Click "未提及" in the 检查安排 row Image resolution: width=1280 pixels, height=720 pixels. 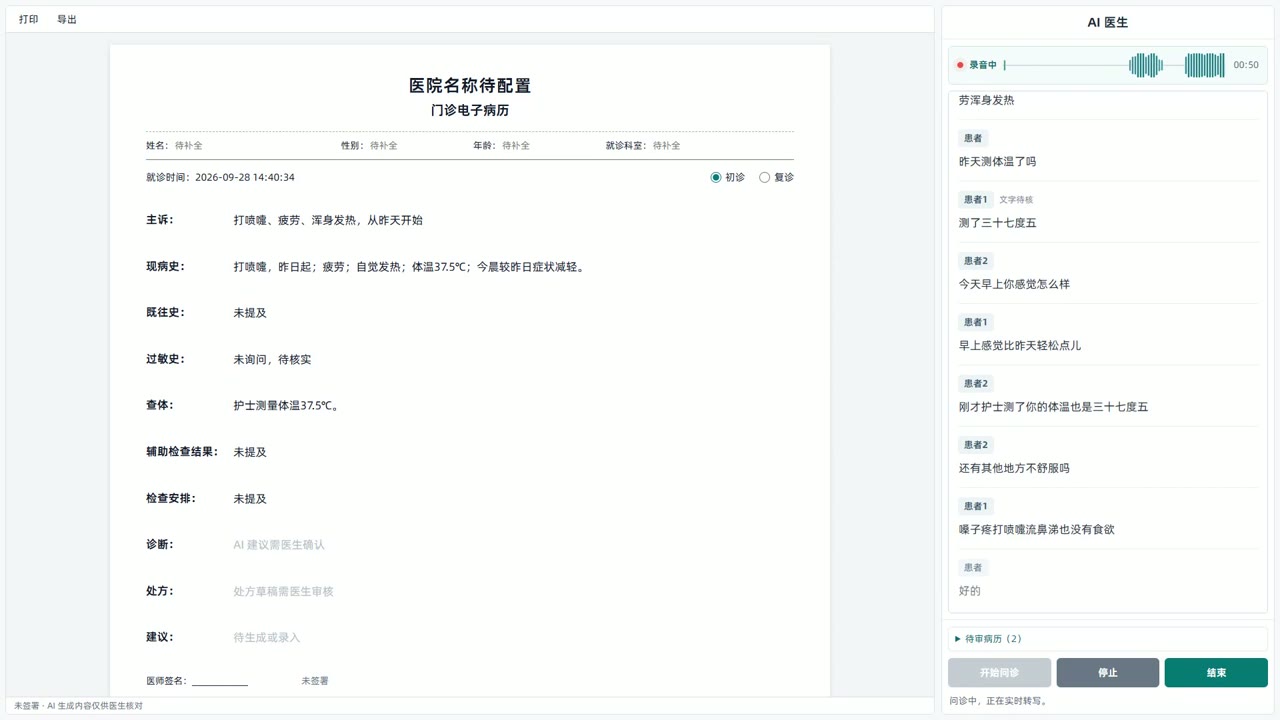(x=250, y=498)
